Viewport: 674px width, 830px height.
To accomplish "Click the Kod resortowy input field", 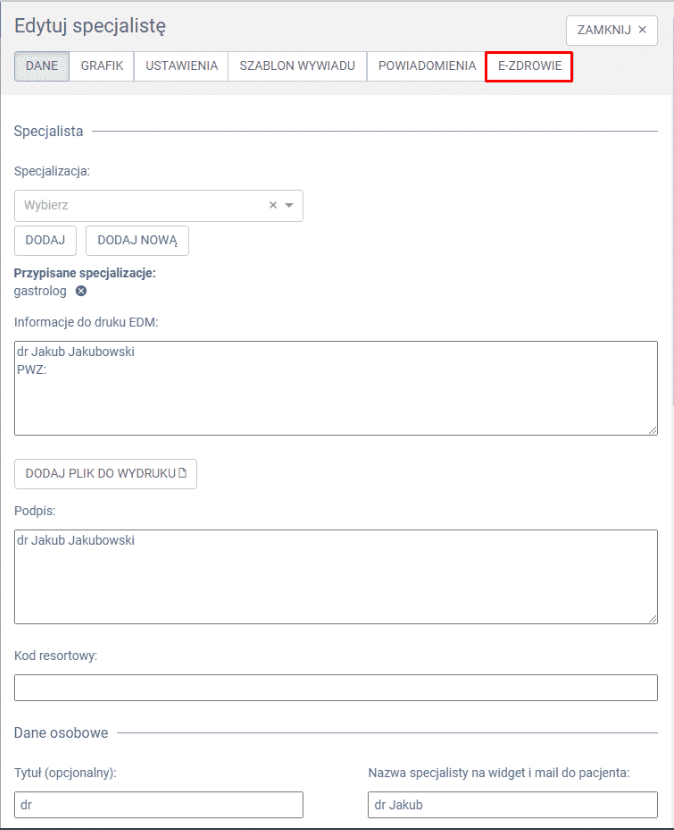I will click(335, 688).
